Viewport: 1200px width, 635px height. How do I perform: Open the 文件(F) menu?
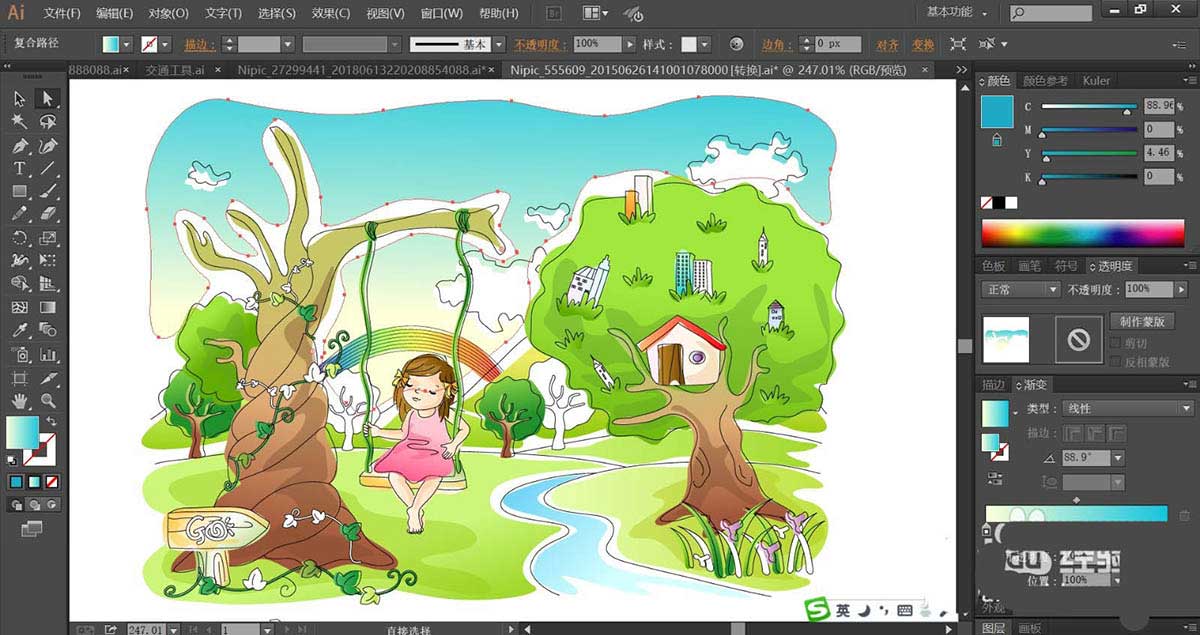point(62,13)
